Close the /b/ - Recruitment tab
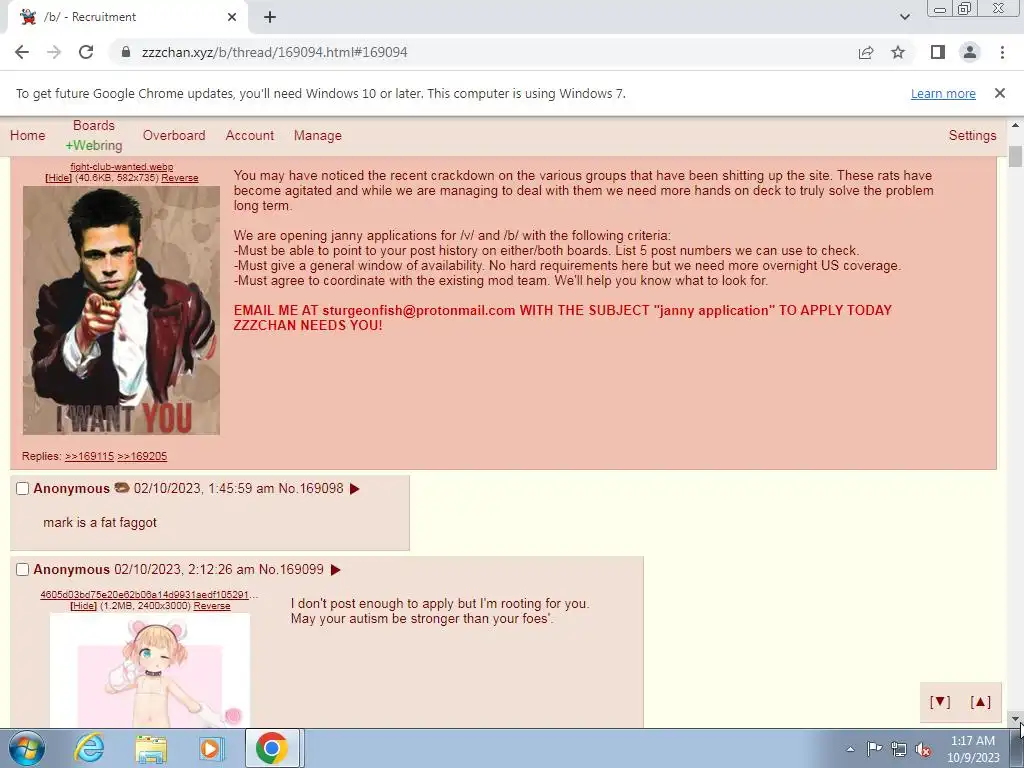This screenshot has height=768, width=1024. [x=232, y=17]
